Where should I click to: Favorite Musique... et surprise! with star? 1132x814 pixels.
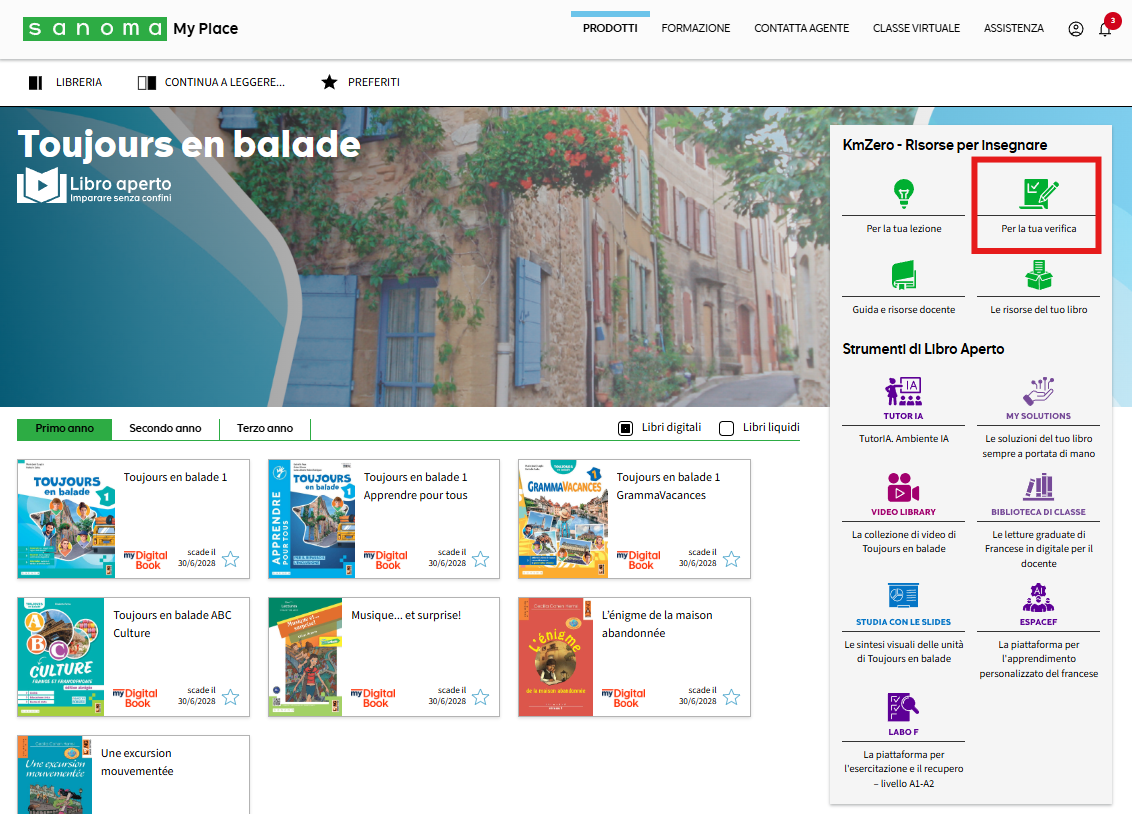point(480,697)
